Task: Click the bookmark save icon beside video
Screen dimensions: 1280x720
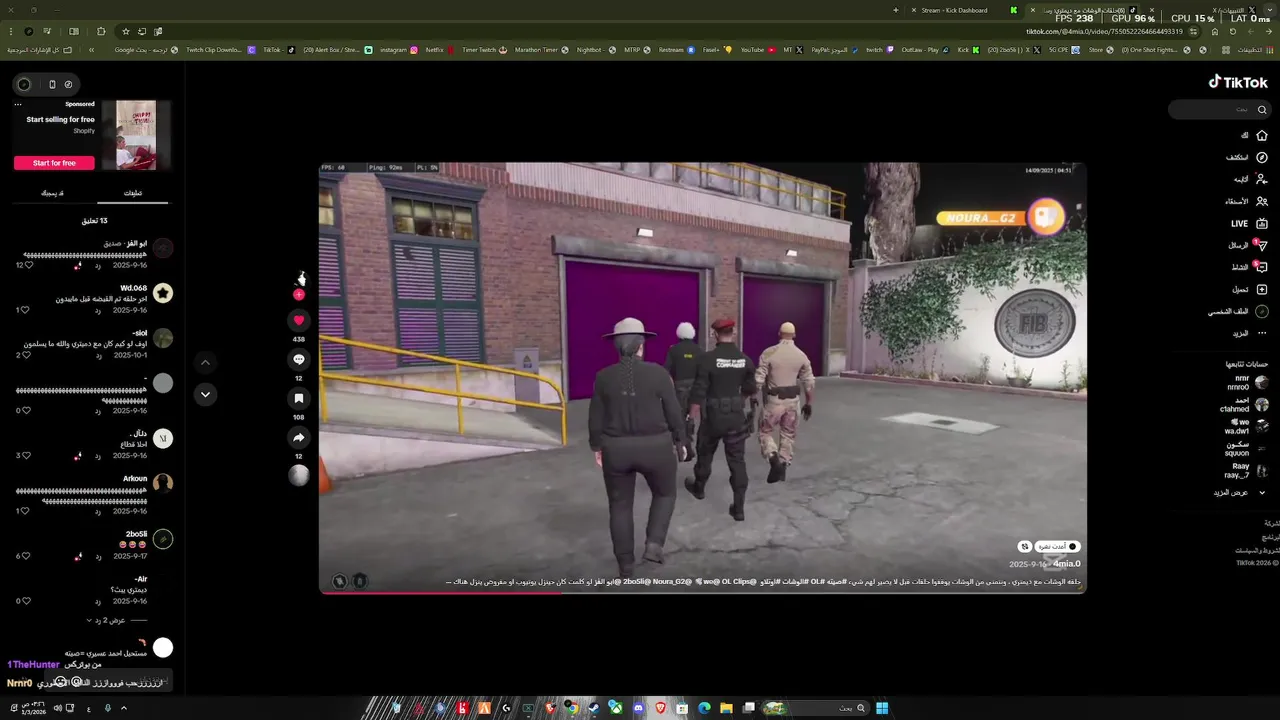Action: click(298, 398)
